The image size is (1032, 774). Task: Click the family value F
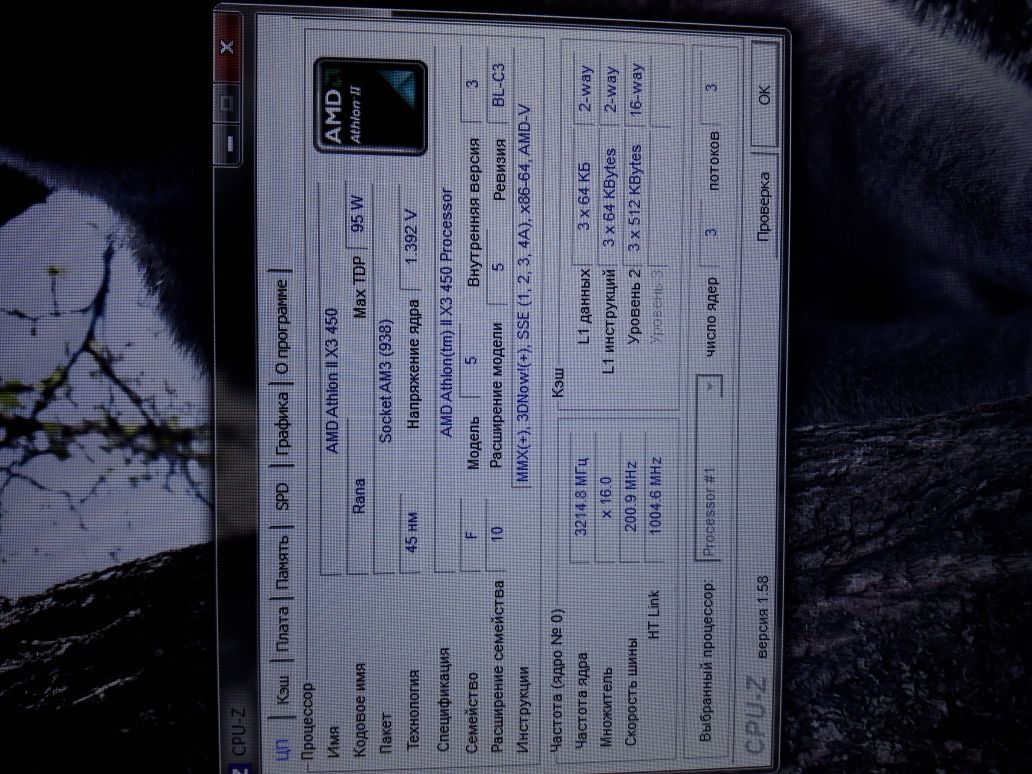pyautogui.click(x=471, y=534)
